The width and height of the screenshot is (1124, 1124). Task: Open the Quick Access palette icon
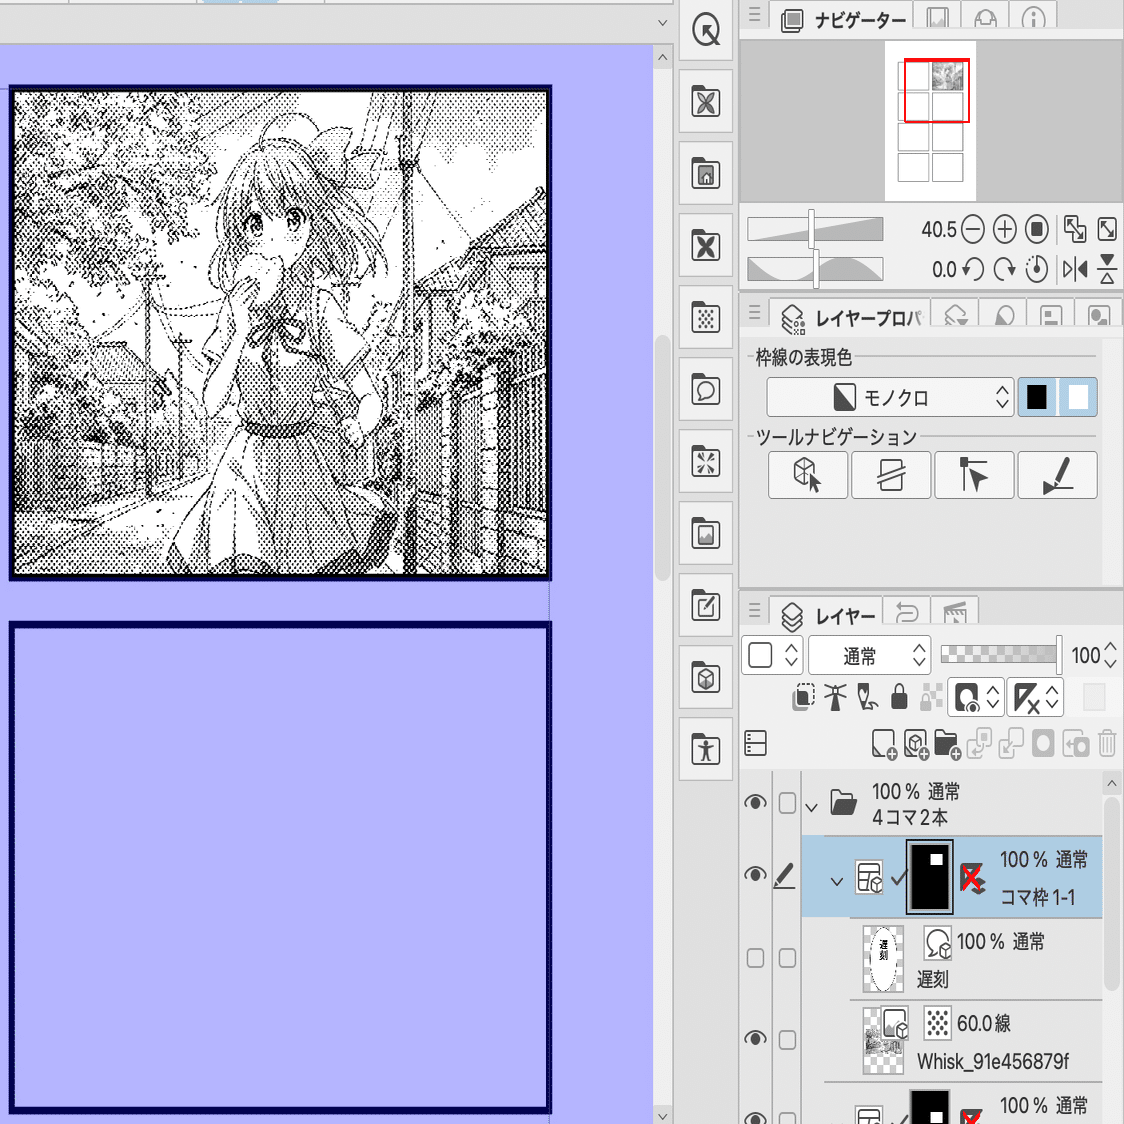(x=706, y=31)
